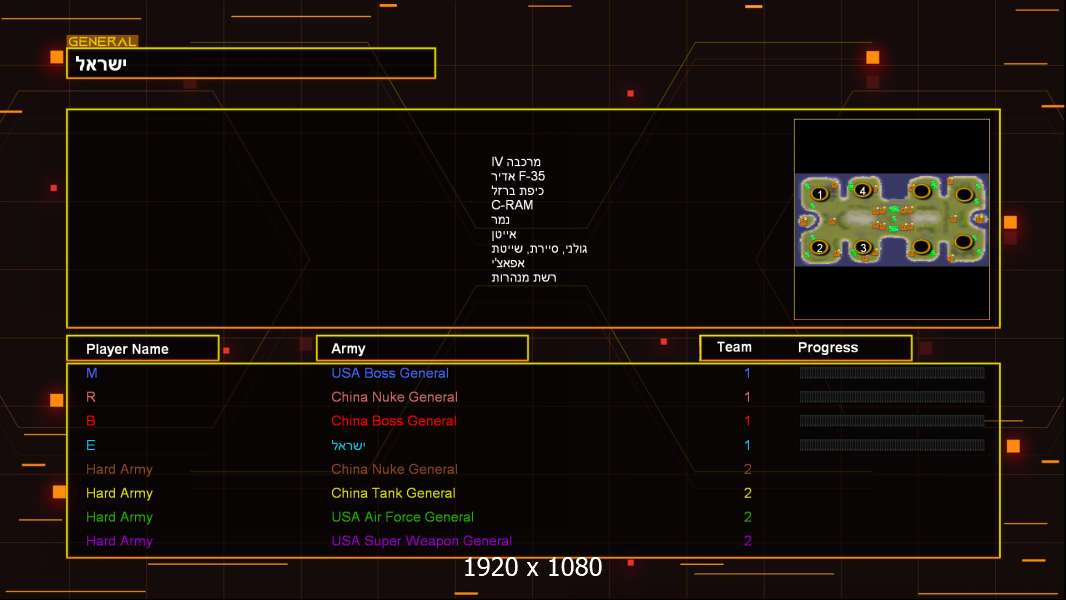
Task: Click start position 4 on the map preview
Action: click(863, 190)
